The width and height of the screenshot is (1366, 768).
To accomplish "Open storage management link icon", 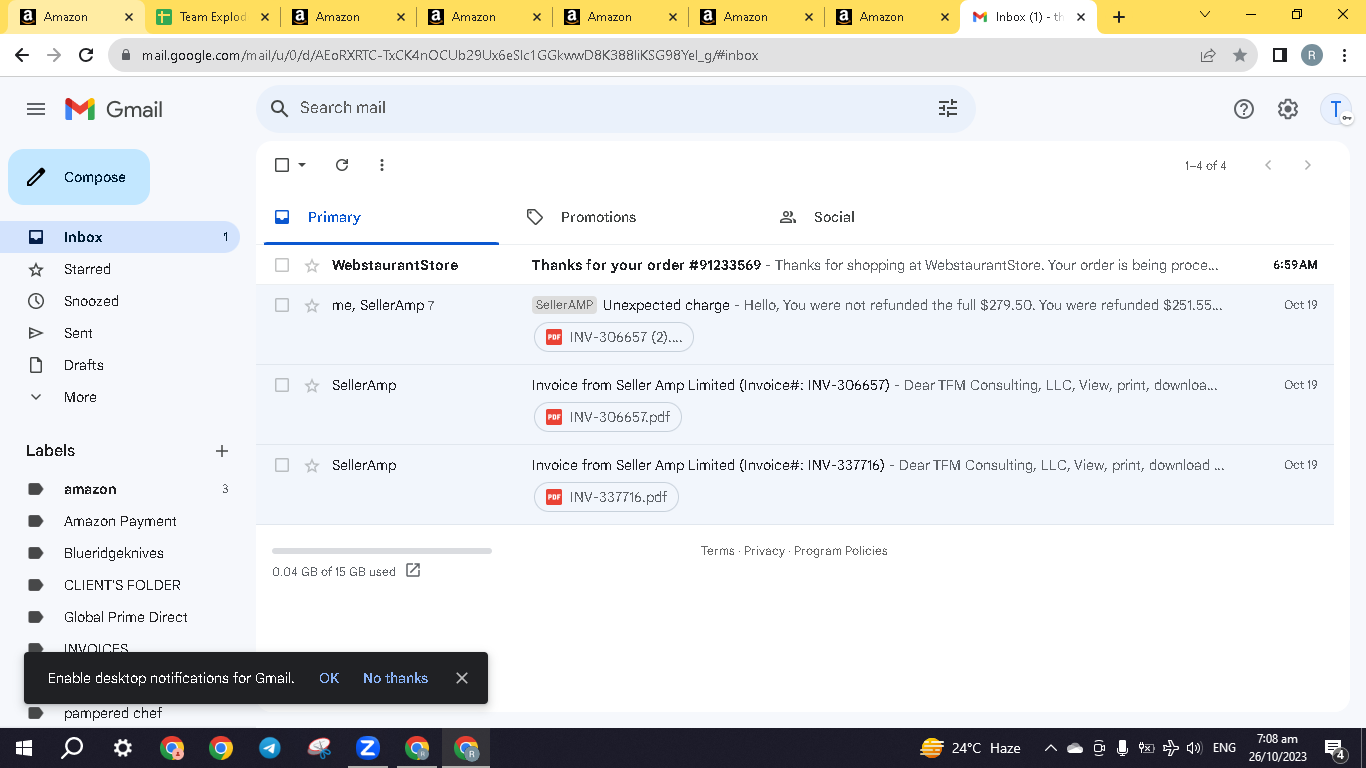I will [413, 571].
